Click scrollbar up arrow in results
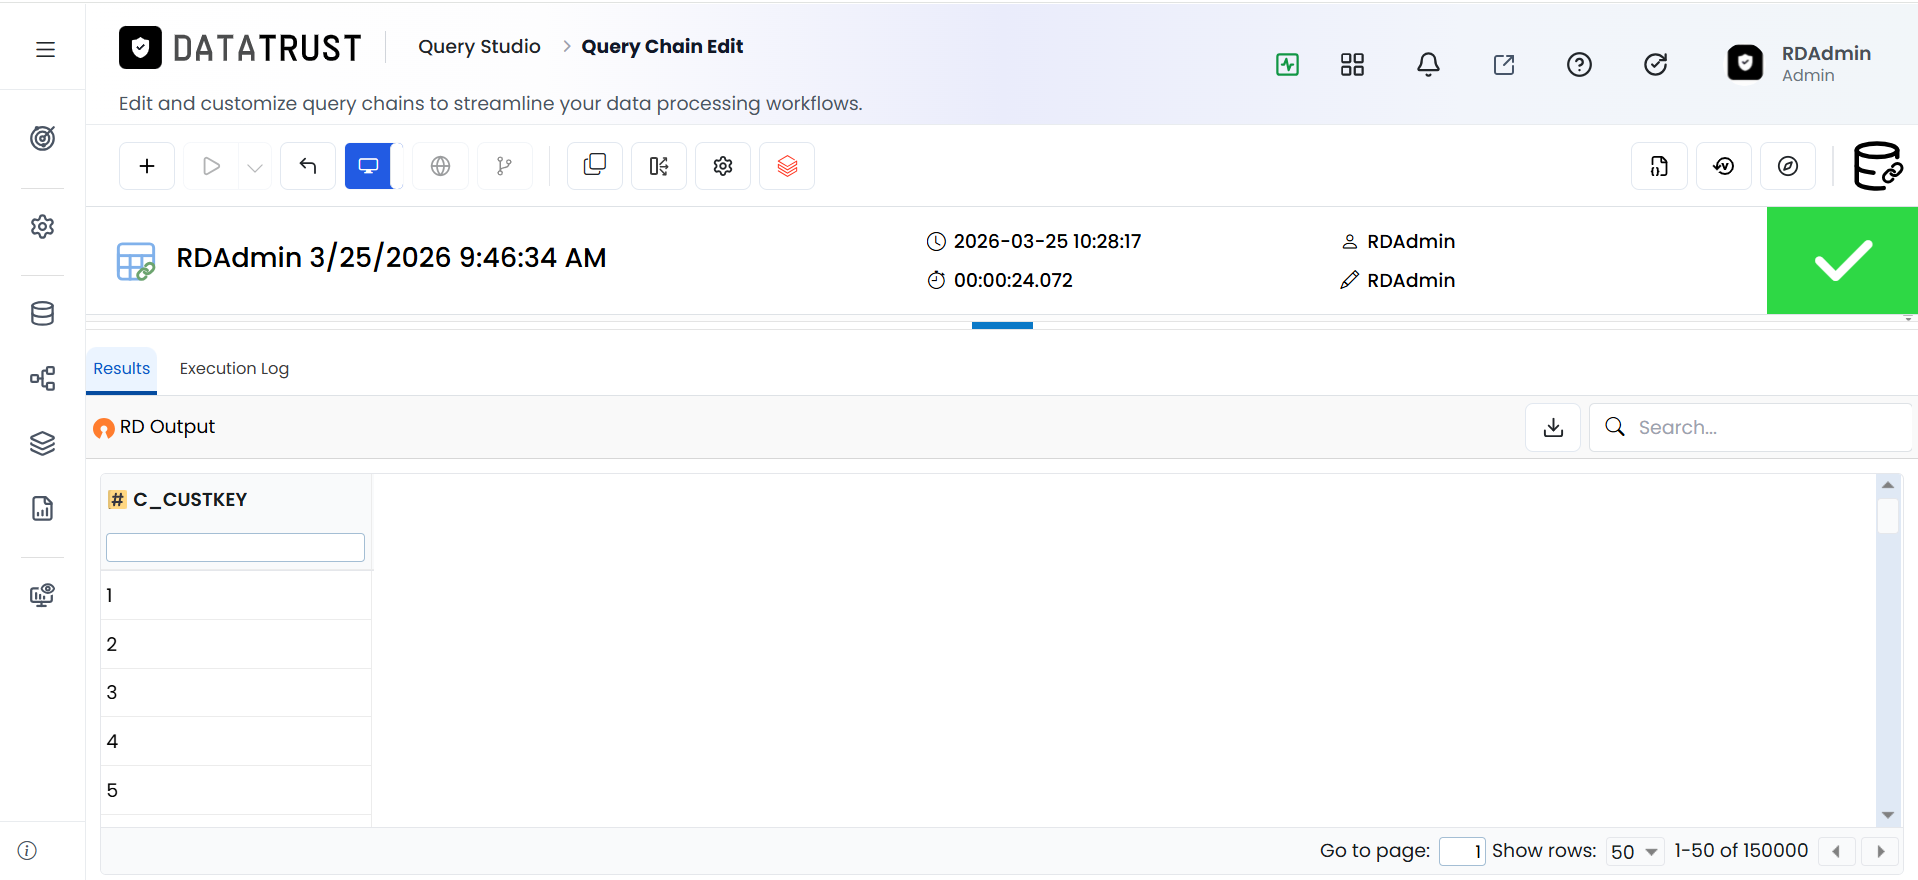The image size is (1918, 880). [x=1888, y=485]
